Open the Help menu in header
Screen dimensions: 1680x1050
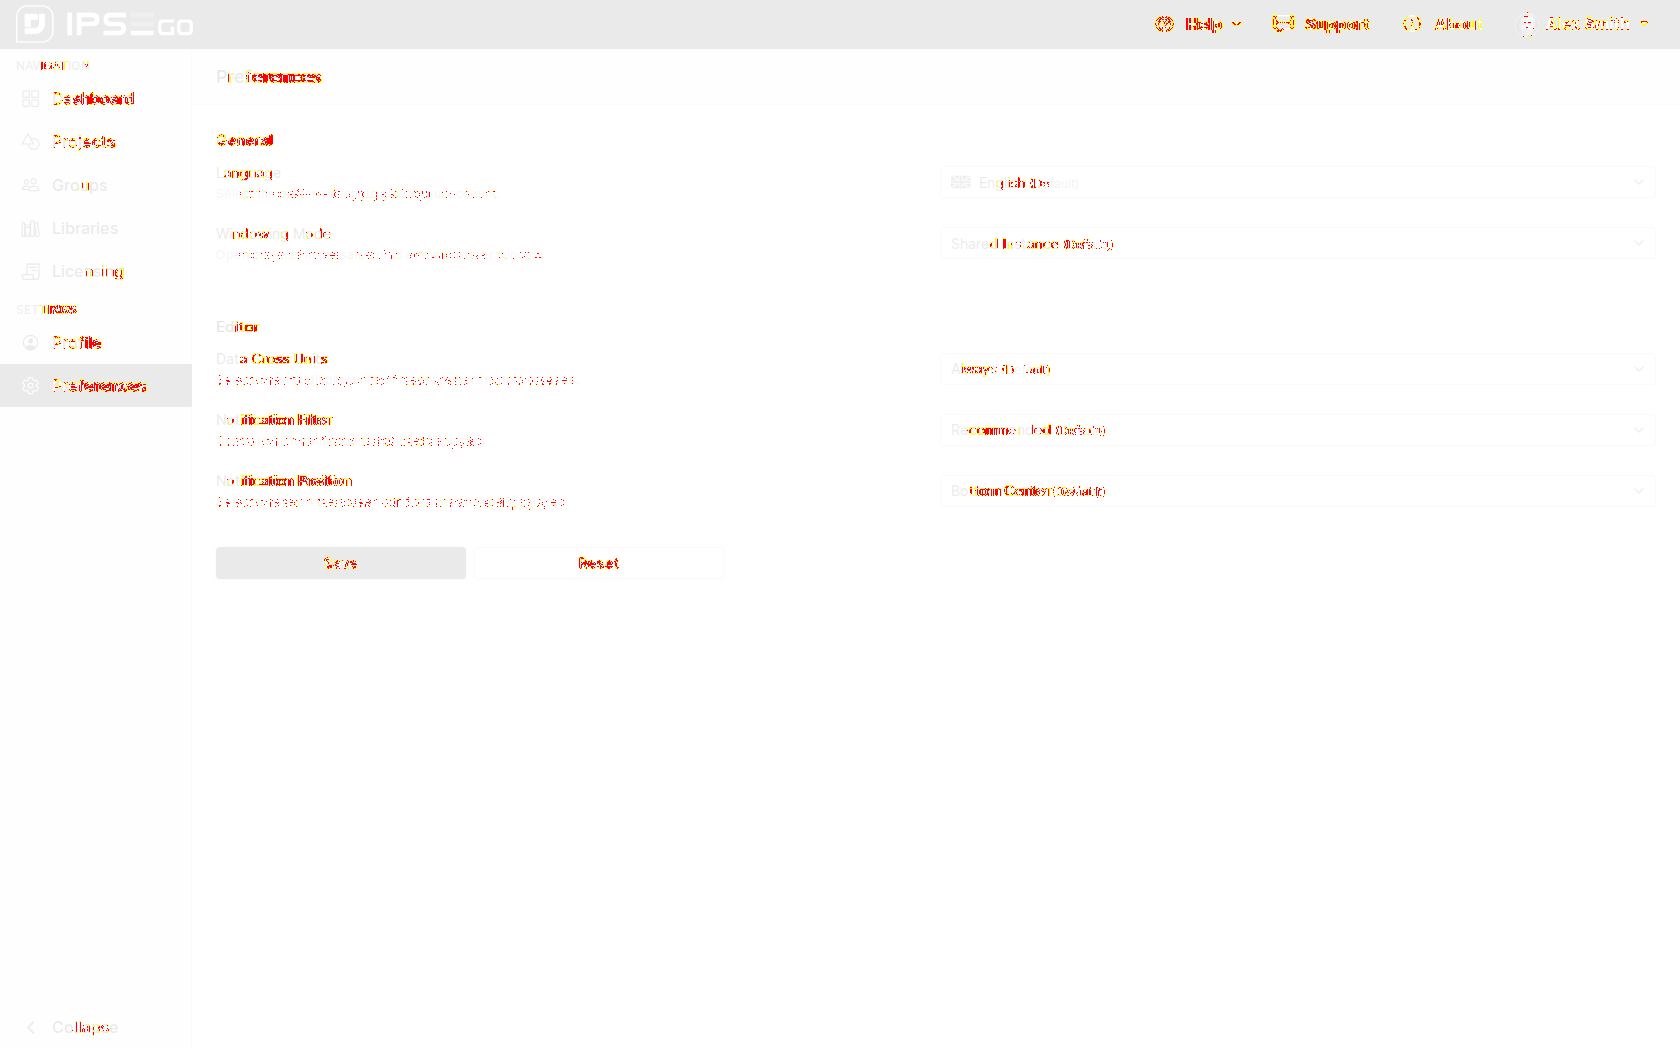(x=1198, y=24)
